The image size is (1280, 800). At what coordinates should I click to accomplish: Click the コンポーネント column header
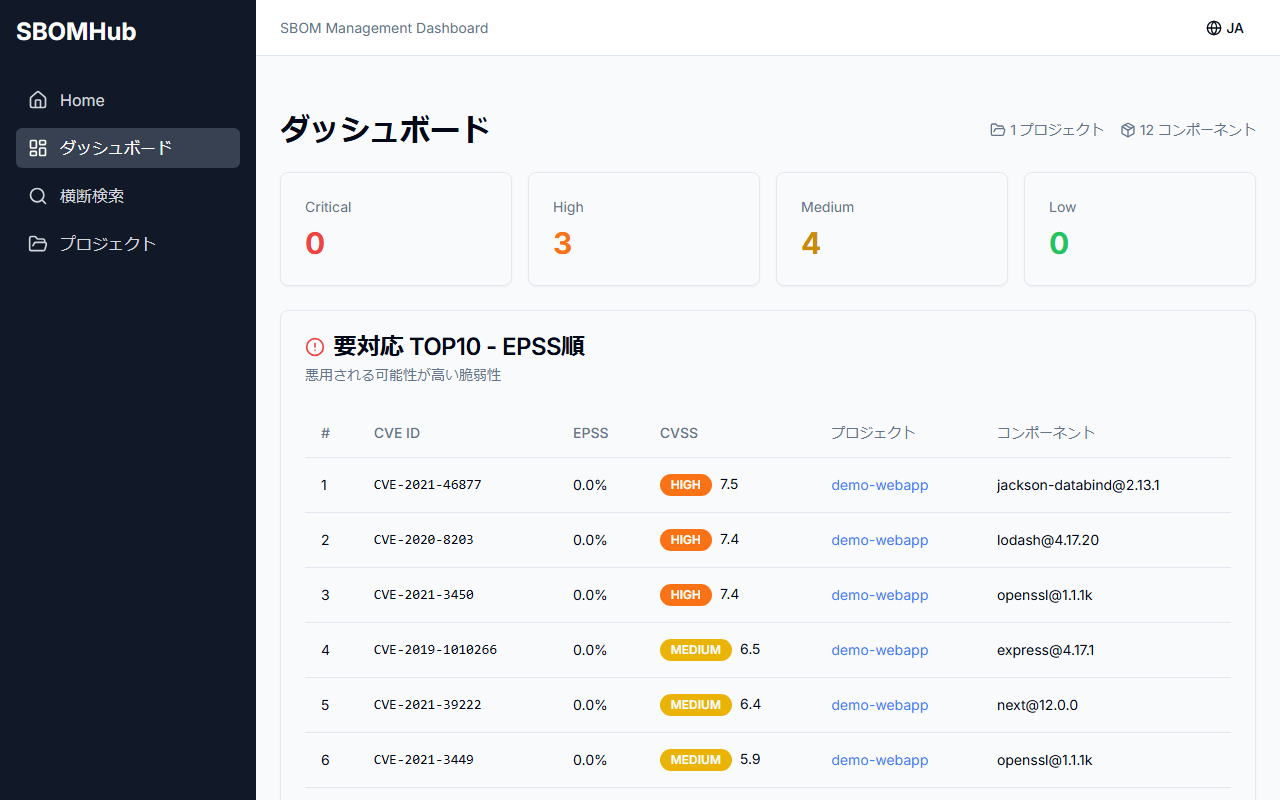(x=1046, y=433)
